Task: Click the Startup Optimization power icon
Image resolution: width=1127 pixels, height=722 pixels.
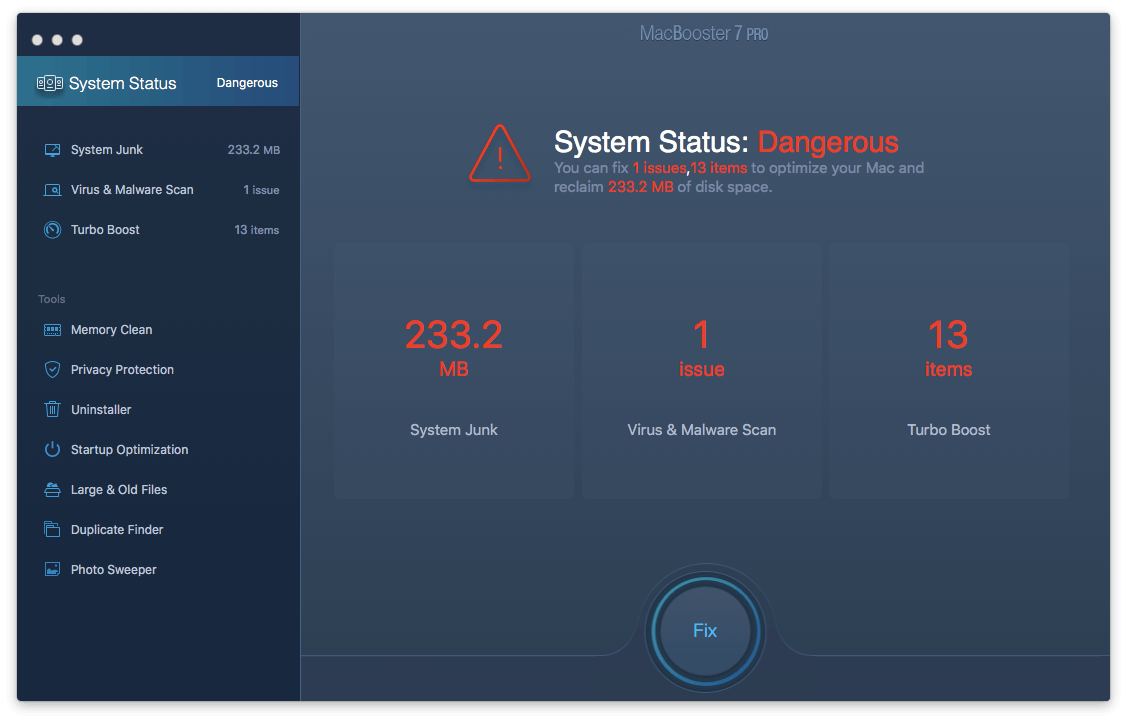Action: [52, 450]
